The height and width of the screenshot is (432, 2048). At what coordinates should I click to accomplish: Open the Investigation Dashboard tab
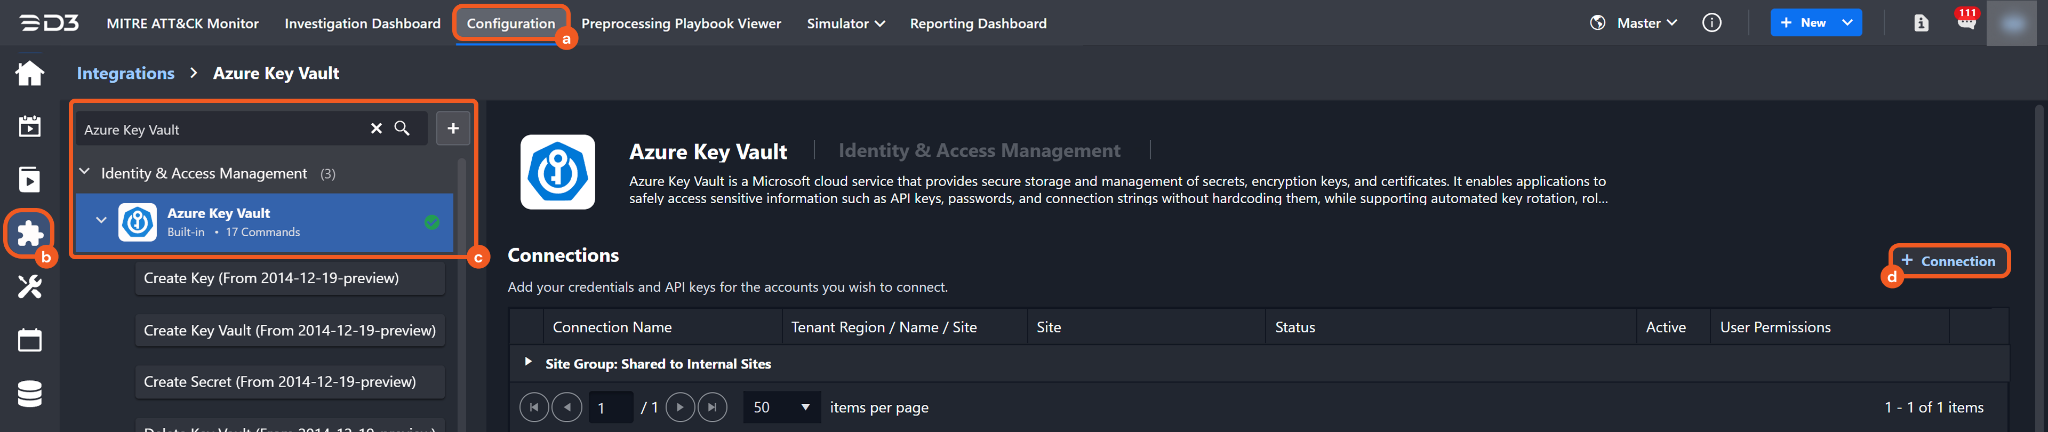362,23
